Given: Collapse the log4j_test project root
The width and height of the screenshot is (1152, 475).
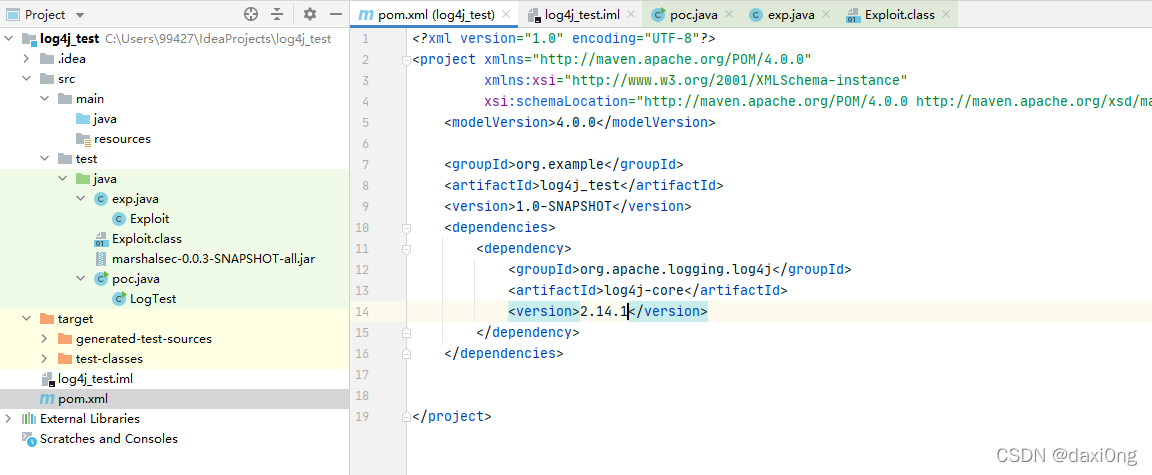Looking at the screenshot, I should pyautogui.click(x=8, y=39).
